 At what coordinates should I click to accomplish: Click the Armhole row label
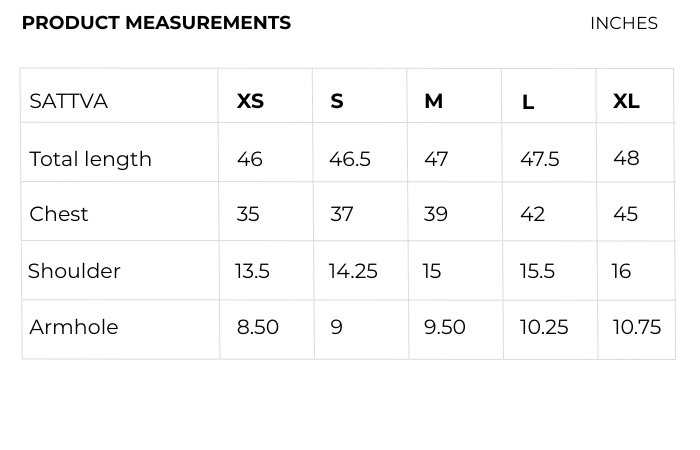pyautogui.click(x=74, y=327)
